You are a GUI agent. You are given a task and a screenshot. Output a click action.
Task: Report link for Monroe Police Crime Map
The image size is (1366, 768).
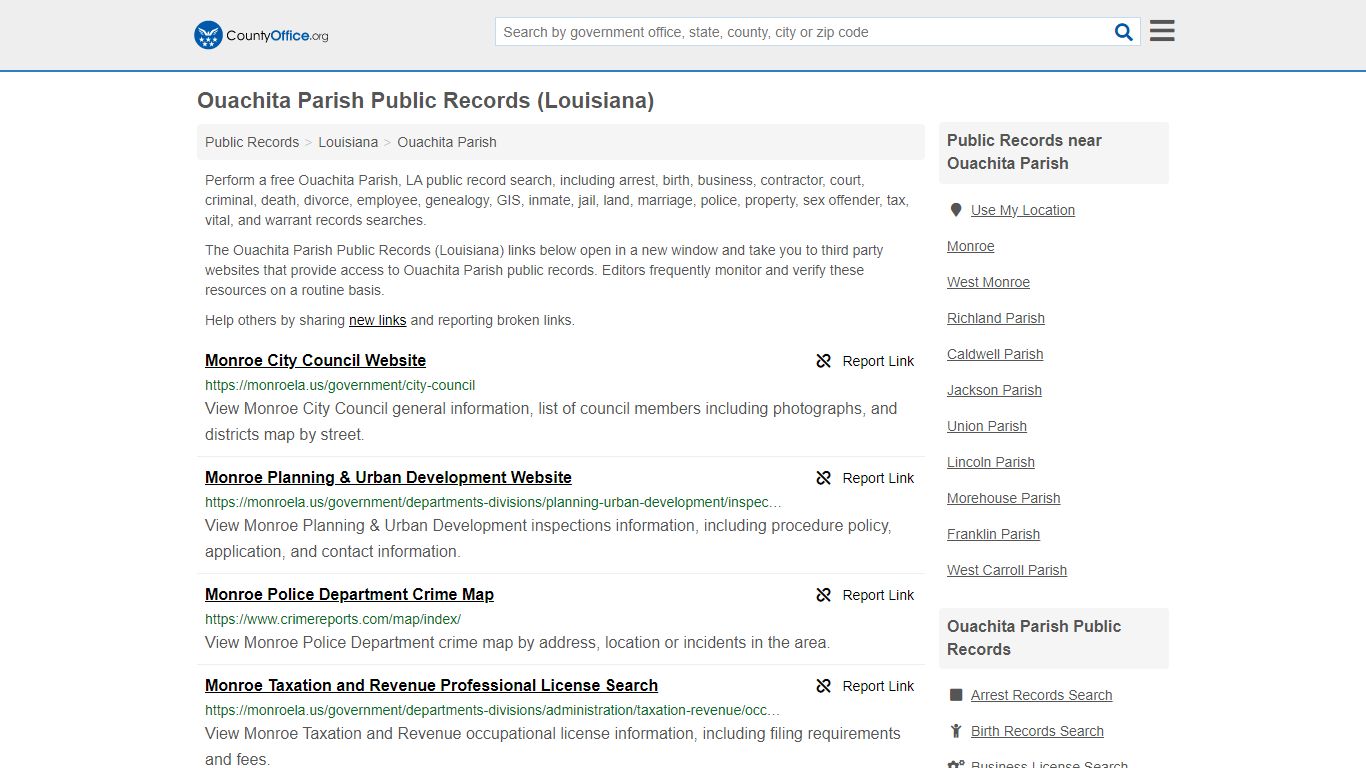[x=865, y=595]
